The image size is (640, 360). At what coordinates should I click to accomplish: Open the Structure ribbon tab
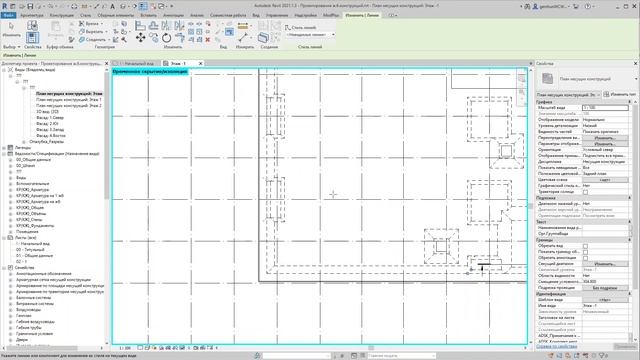pos(62,15)
